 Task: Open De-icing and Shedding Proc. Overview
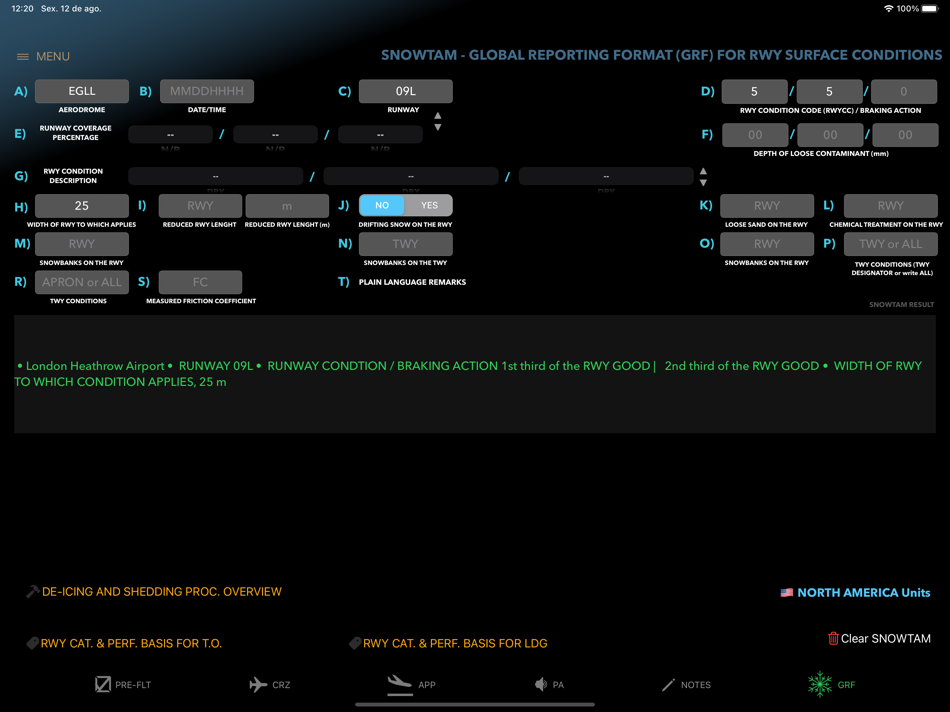pos(162,591)
